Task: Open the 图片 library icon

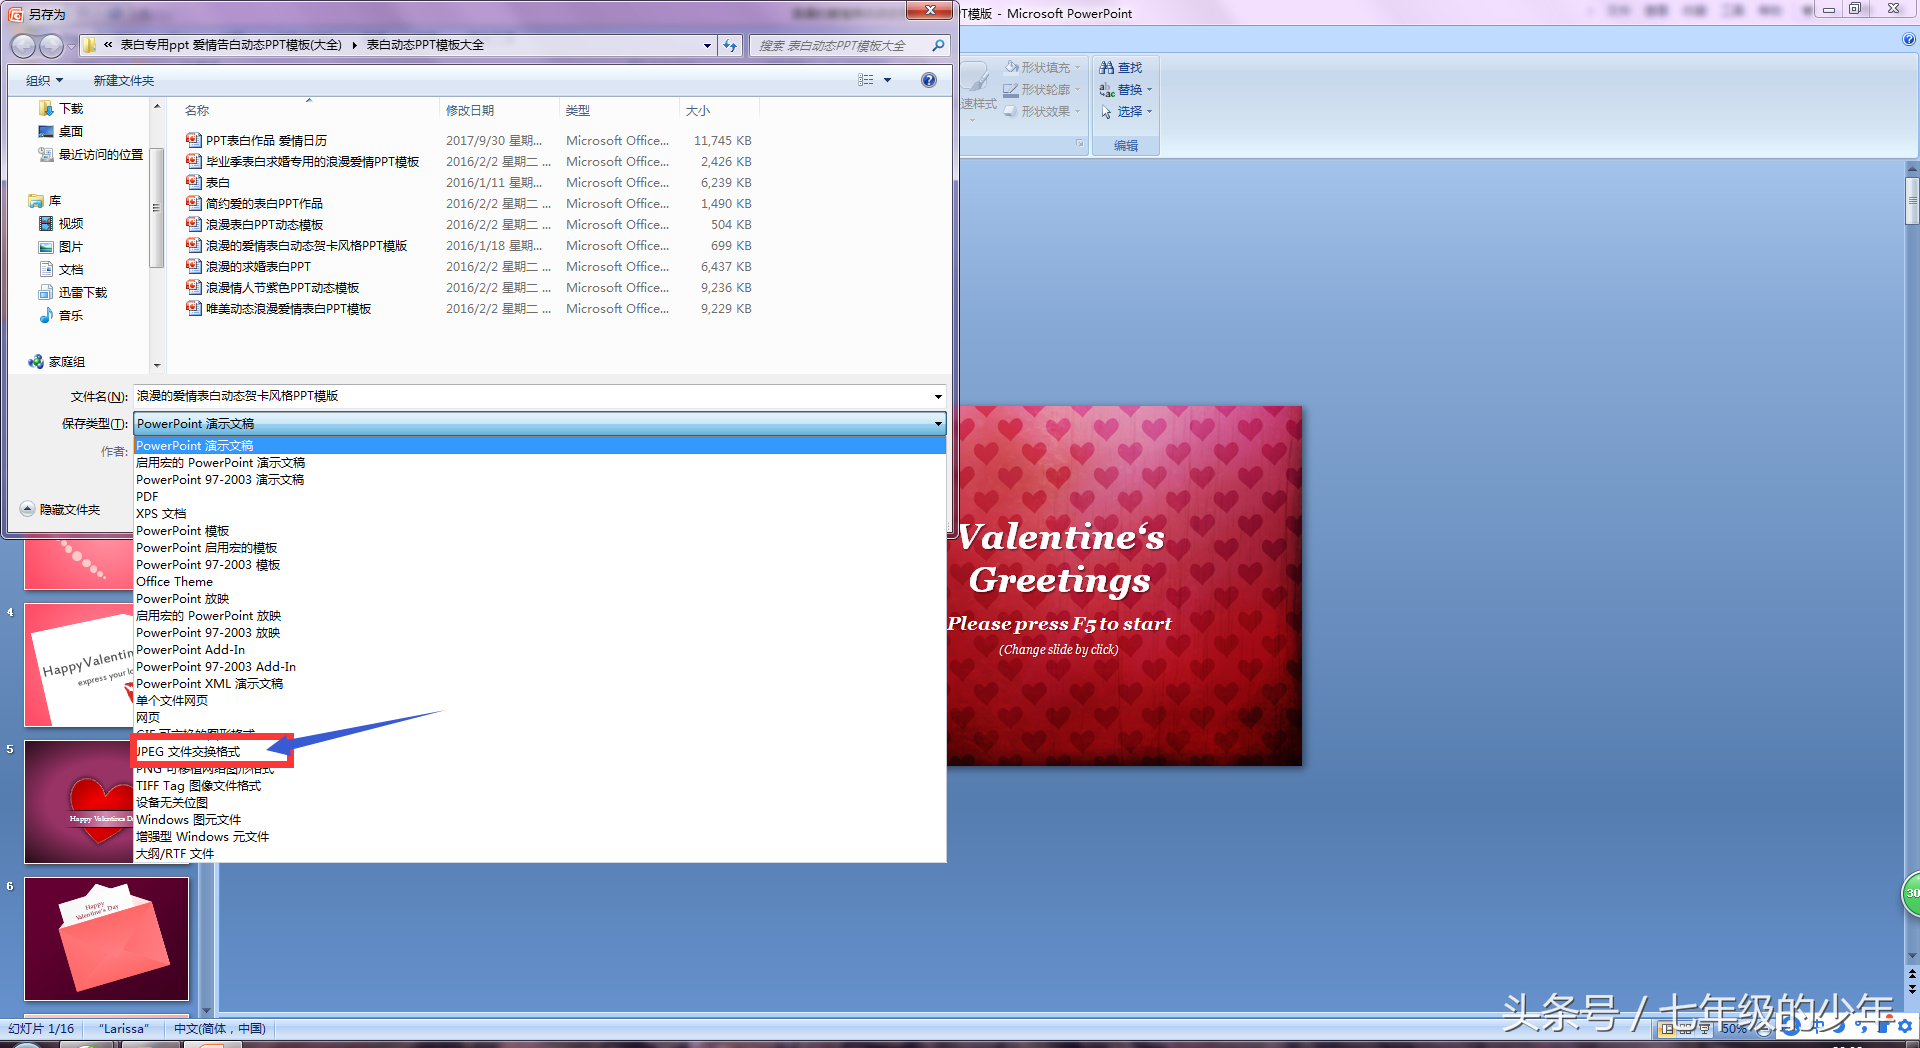Action: [x=46, y=246]
